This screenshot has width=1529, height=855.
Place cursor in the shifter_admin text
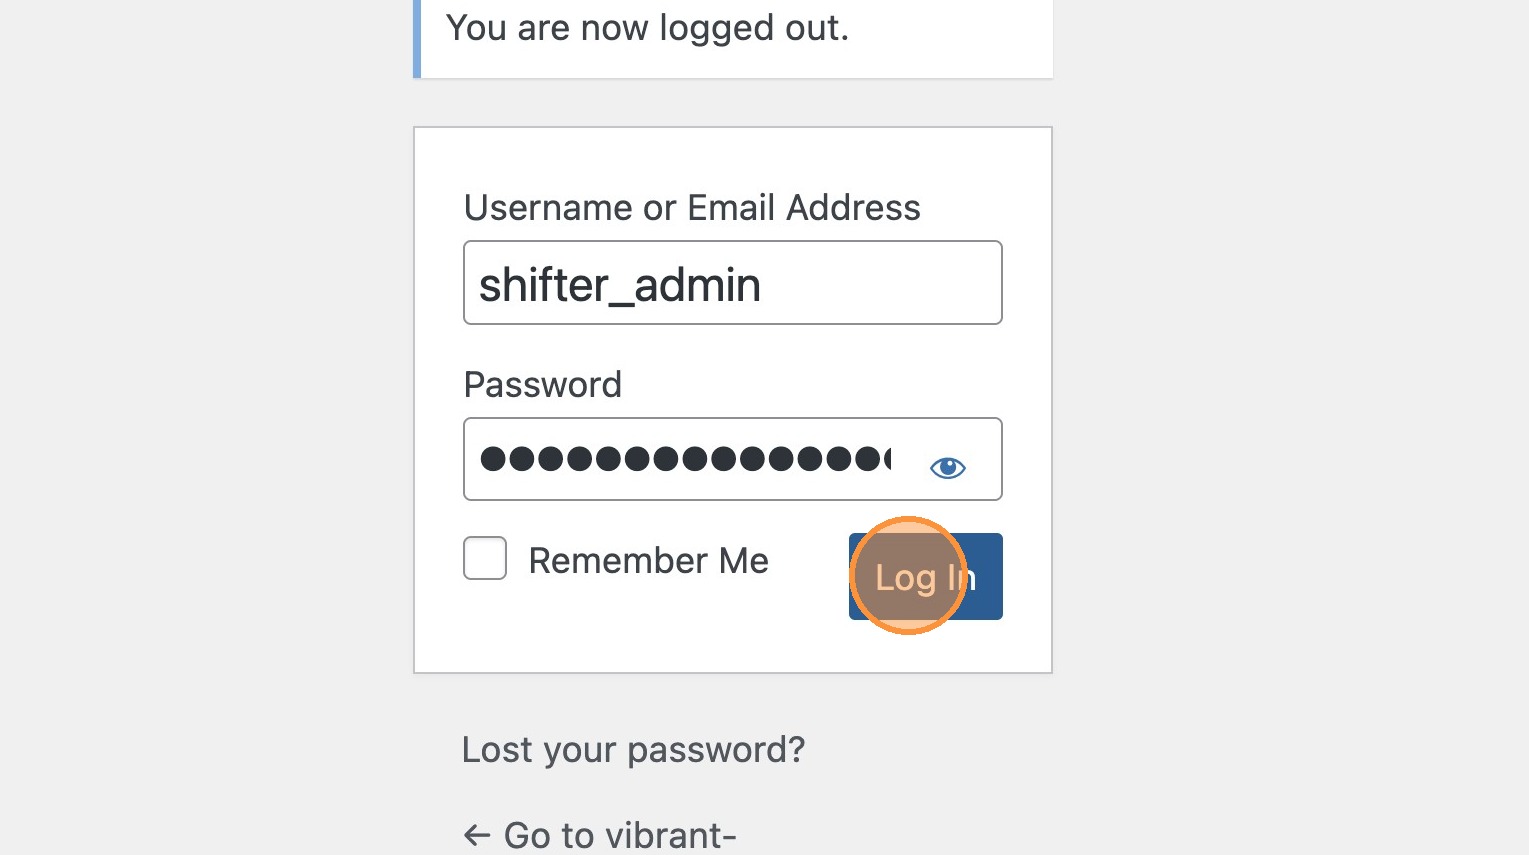[x=620, y=286]
